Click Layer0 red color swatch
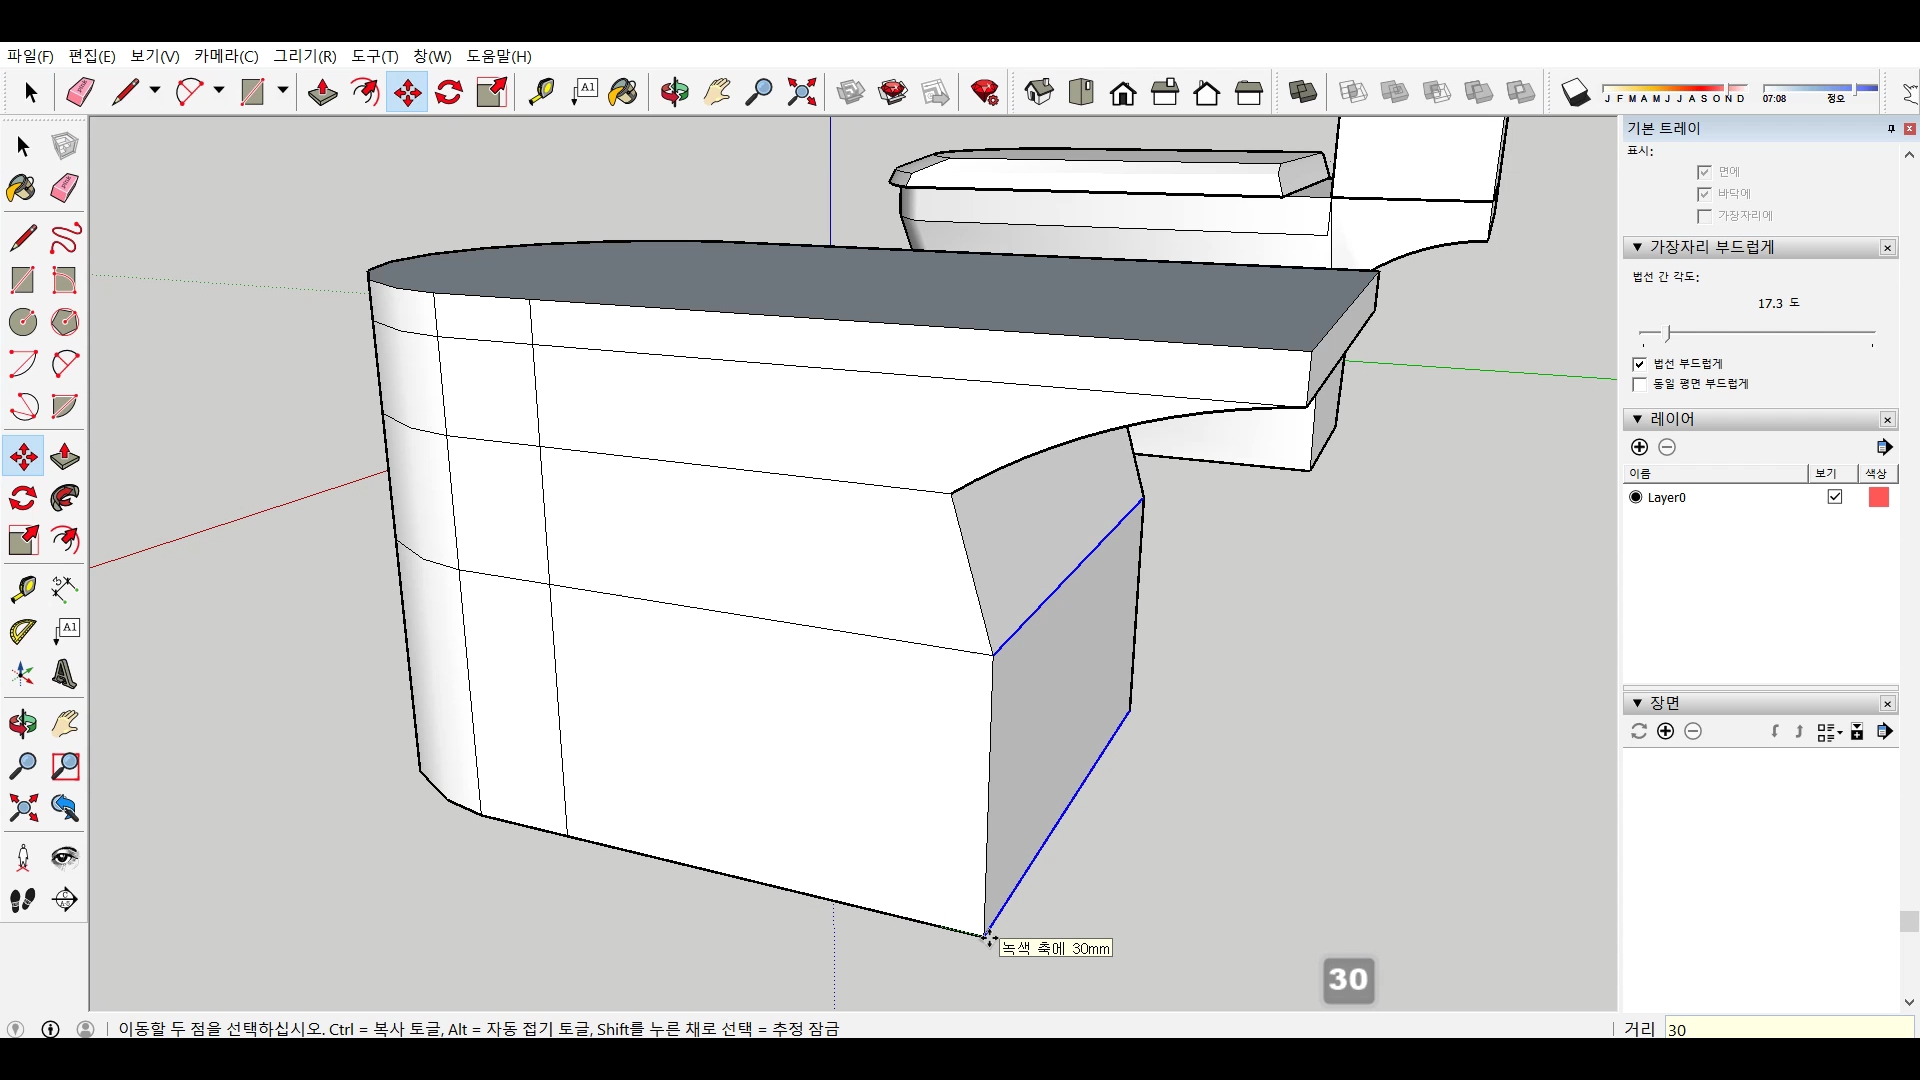The width and height of the screenshot is (1920, 1080). pos(1878,497)
